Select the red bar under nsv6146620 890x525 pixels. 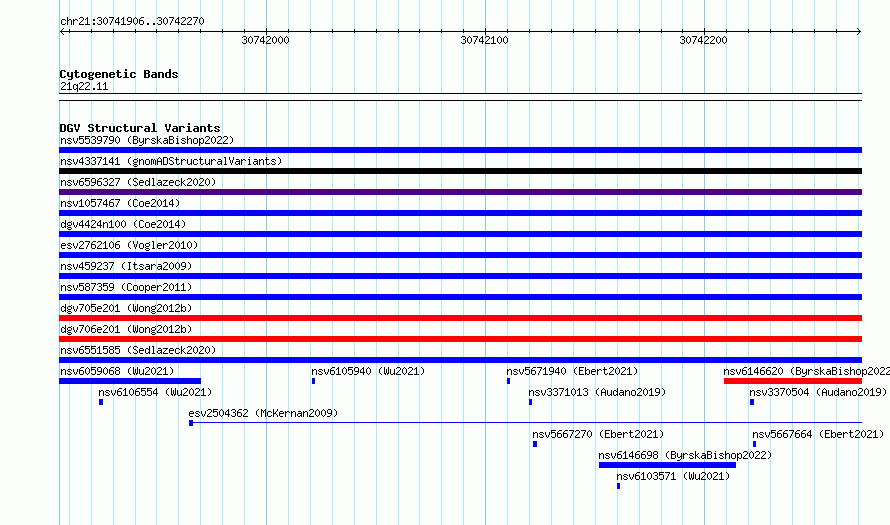point(793,381)
